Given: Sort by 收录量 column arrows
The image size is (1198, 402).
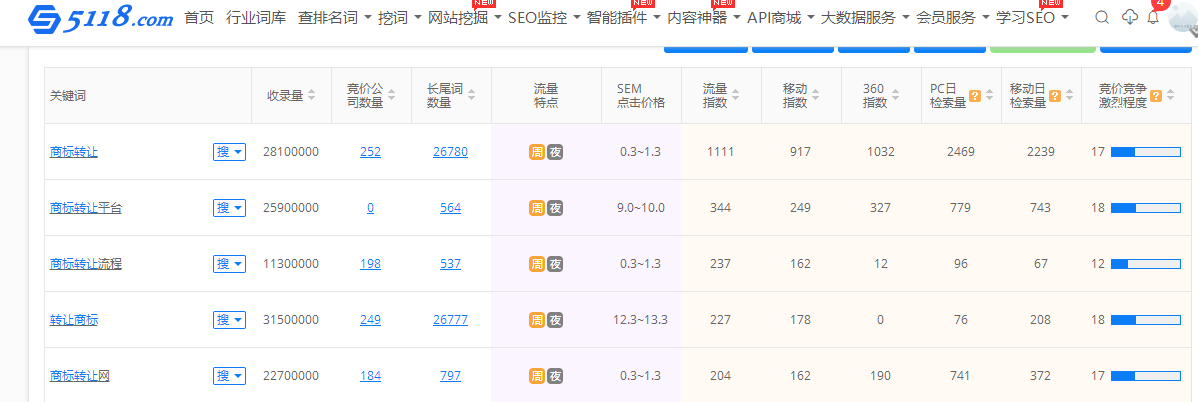Looking at the screenshot, I should tap(312, 96).
